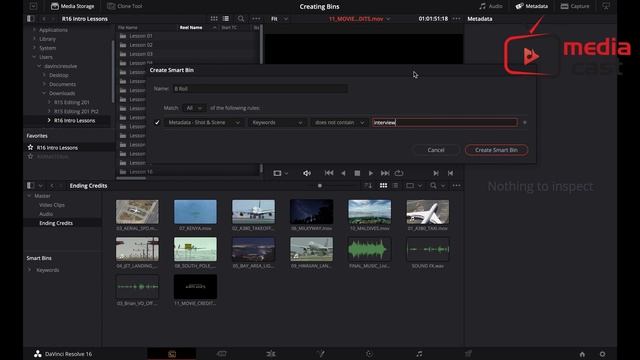This screenshot has height=360, width=640.
Task: Open the Fit zoom dropdown
Action: [x=279, y=19]
